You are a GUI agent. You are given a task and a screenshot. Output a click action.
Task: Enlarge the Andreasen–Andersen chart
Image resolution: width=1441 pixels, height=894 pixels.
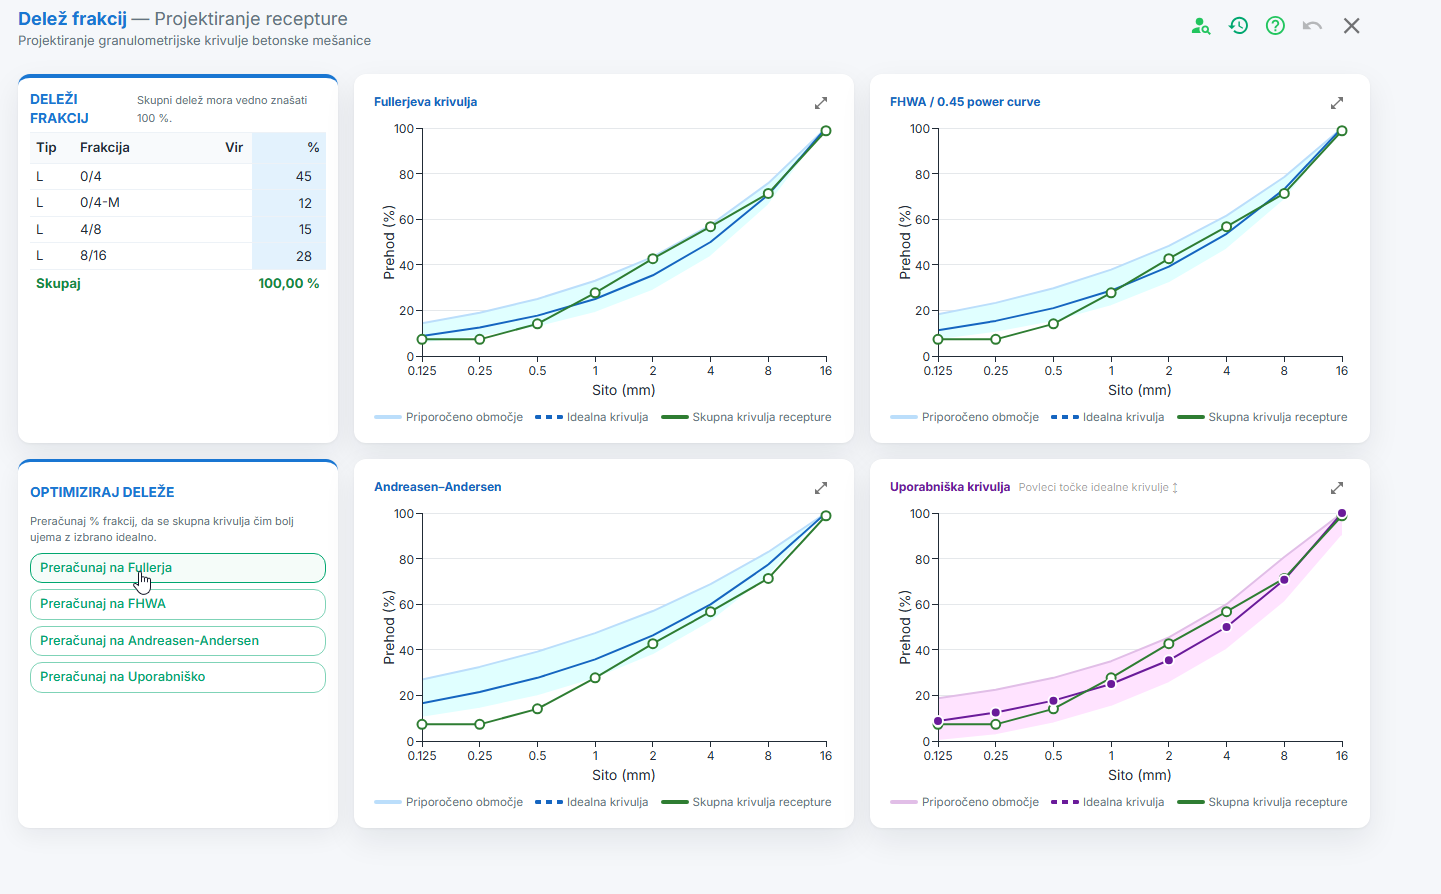(821, 488)
